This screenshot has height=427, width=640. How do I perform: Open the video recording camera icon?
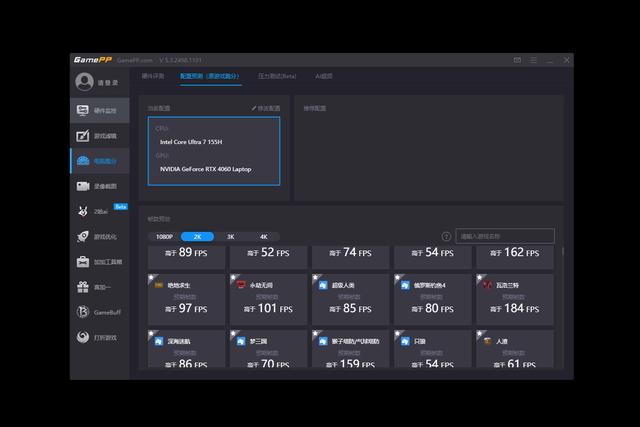click(x=82, y=186)
